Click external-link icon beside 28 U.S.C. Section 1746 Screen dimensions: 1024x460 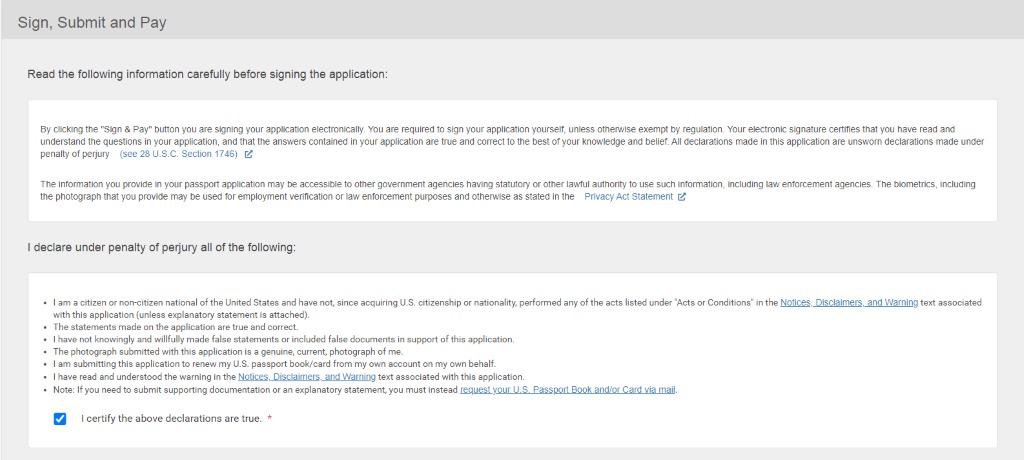click(x=249, y=155)
